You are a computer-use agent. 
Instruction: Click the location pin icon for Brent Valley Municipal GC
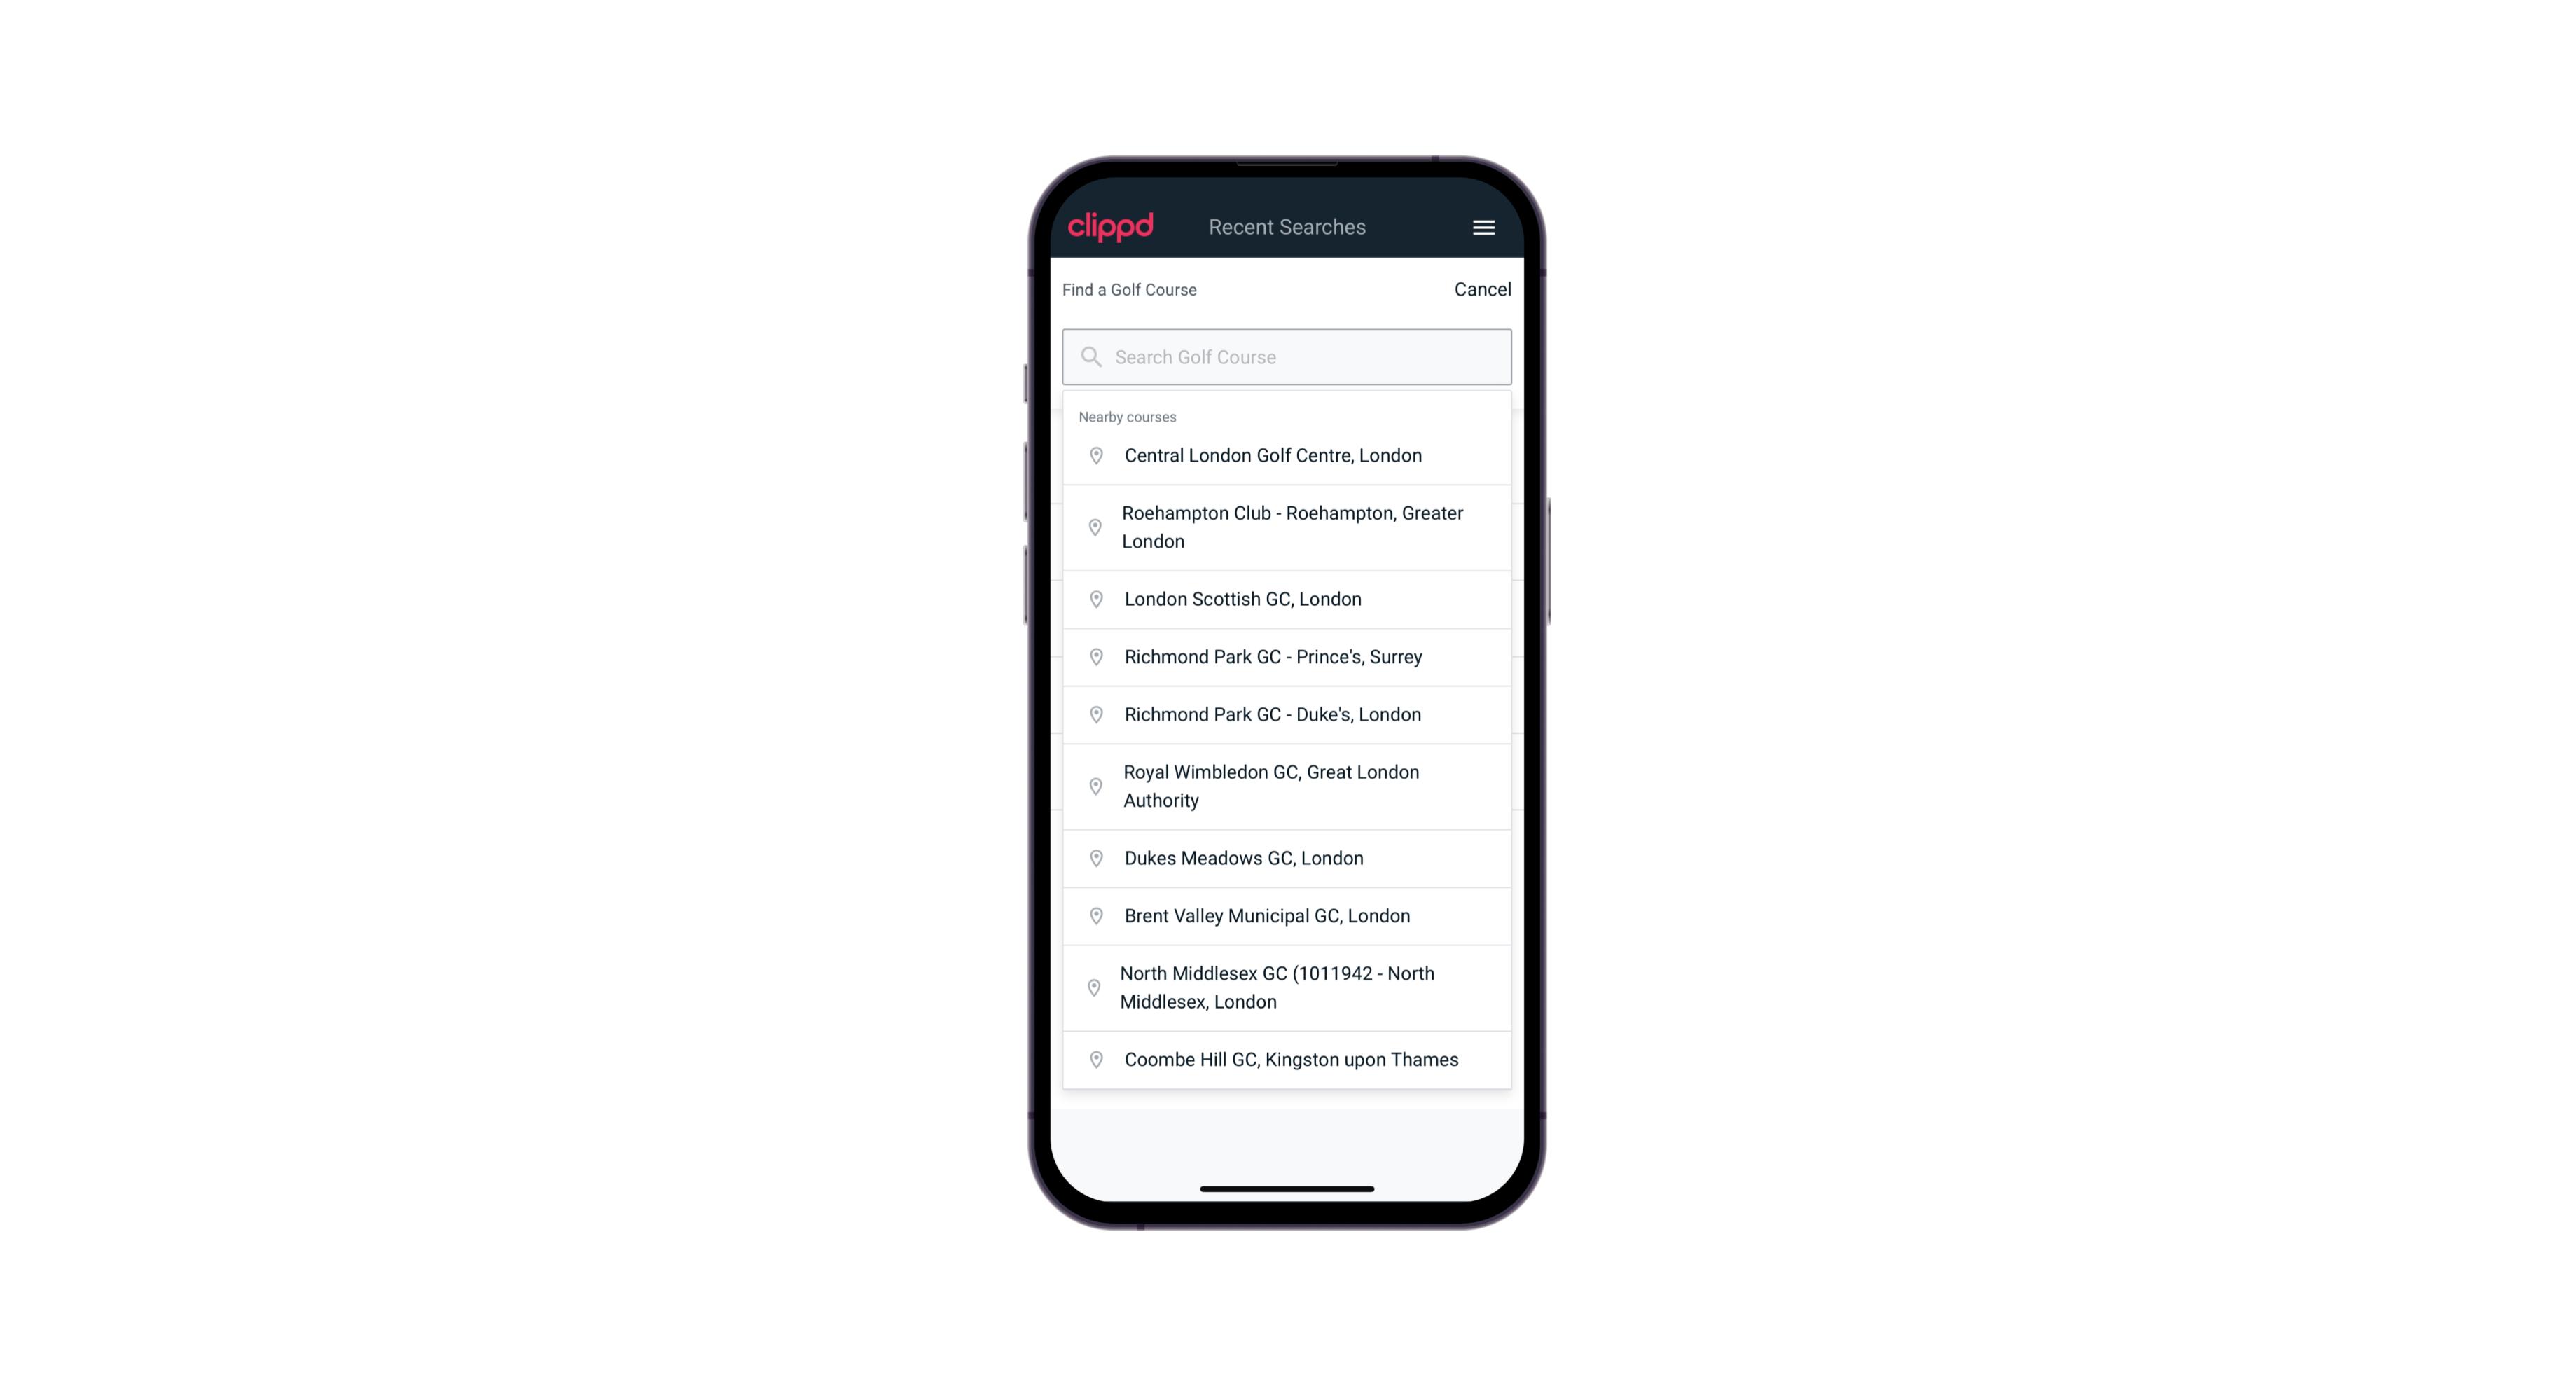[1093, 915]
